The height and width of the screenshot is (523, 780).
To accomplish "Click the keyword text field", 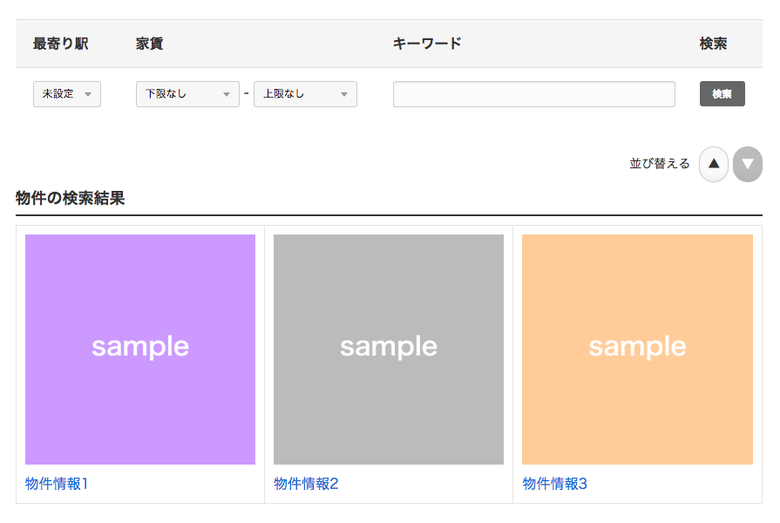I will [534, 94].
